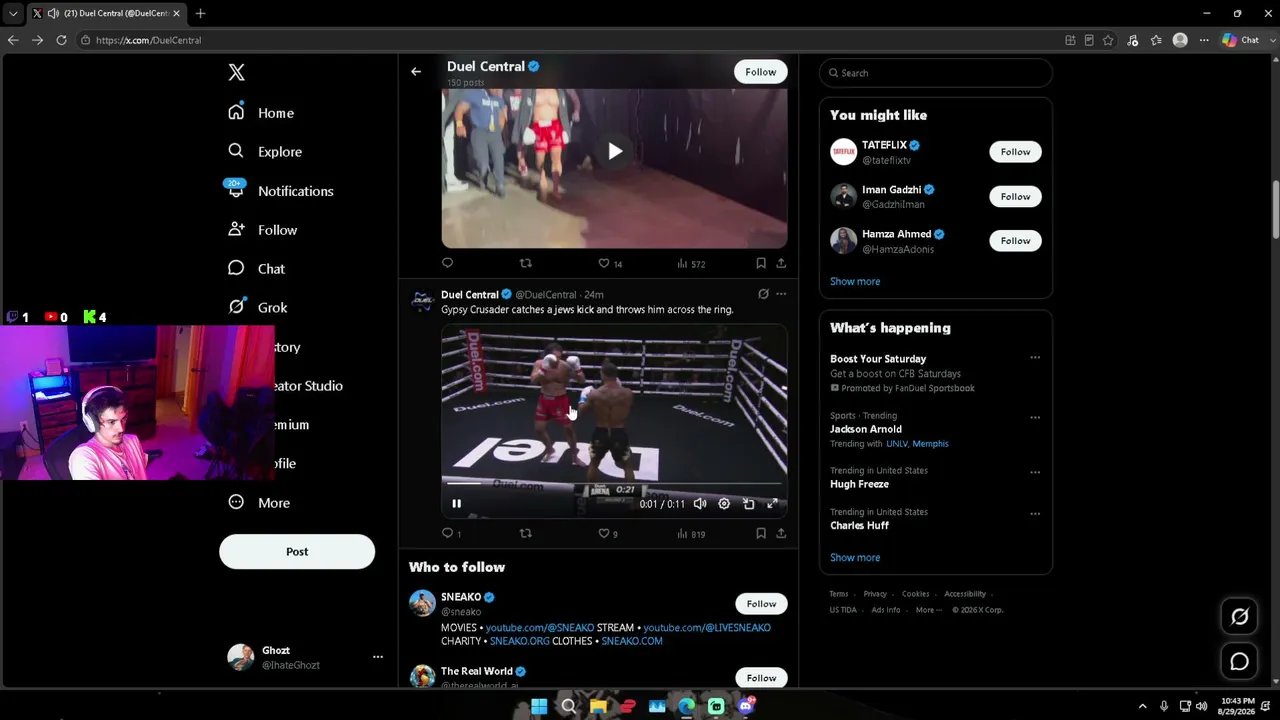Screen dimensions: 1280x720
Task: Open Discord from the taskbar
Action: (x=746, y=707)
